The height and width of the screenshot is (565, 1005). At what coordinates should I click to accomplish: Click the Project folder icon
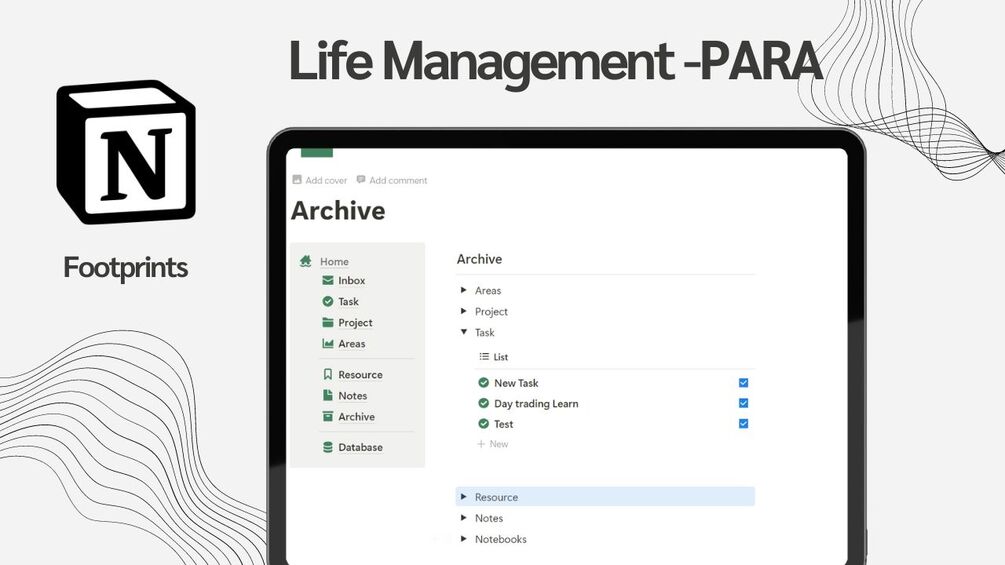point(328,322)
